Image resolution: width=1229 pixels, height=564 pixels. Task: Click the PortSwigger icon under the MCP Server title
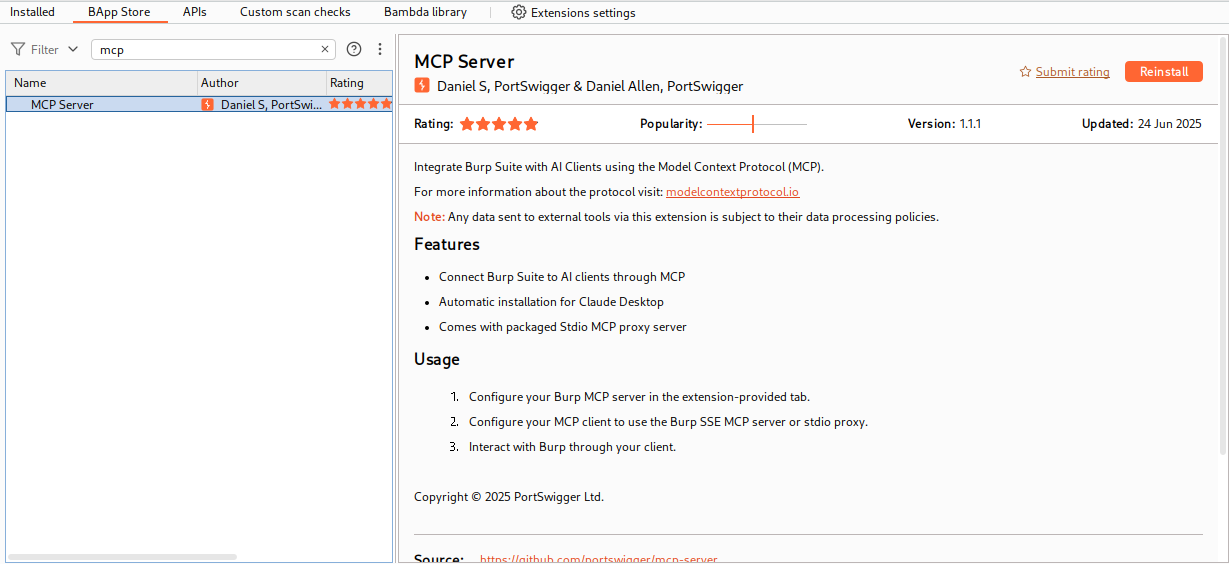(x=422, y=86)
